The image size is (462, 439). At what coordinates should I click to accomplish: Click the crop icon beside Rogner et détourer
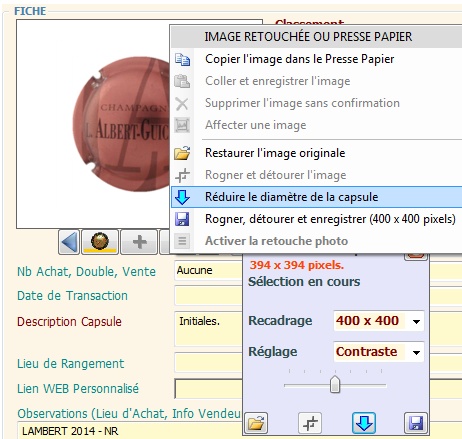click(x=182, y=175)
